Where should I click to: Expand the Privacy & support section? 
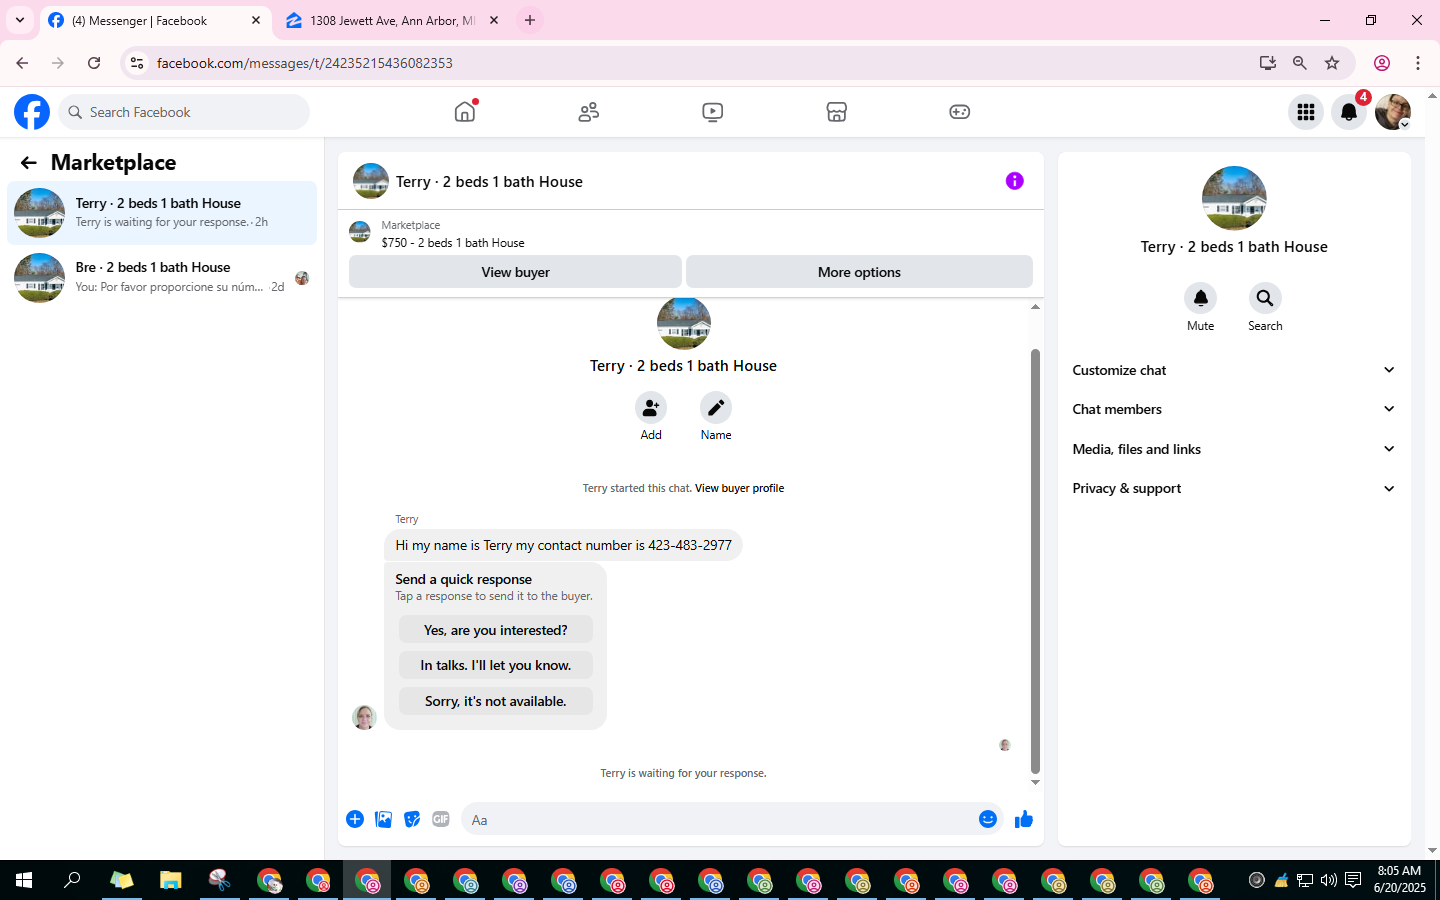click(x=1234, y=488)
